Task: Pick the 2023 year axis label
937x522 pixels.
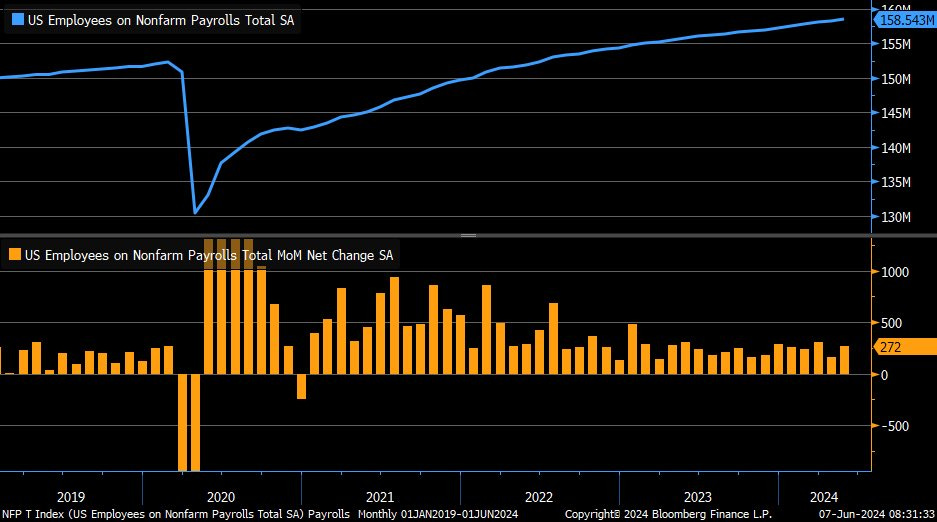Action: coord(697,496)
